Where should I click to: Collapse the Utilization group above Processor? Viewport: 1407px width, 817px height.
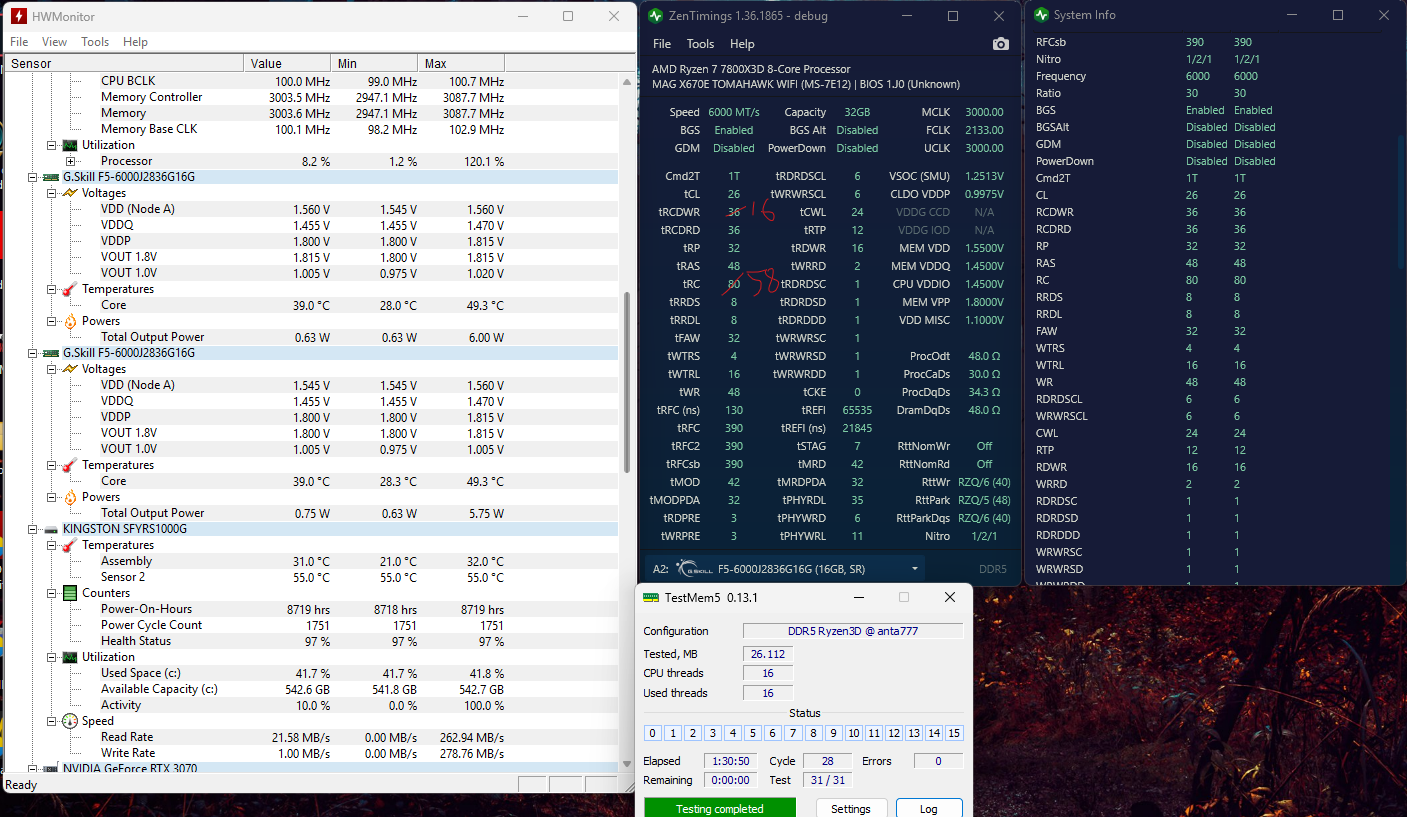coord(52,145)
